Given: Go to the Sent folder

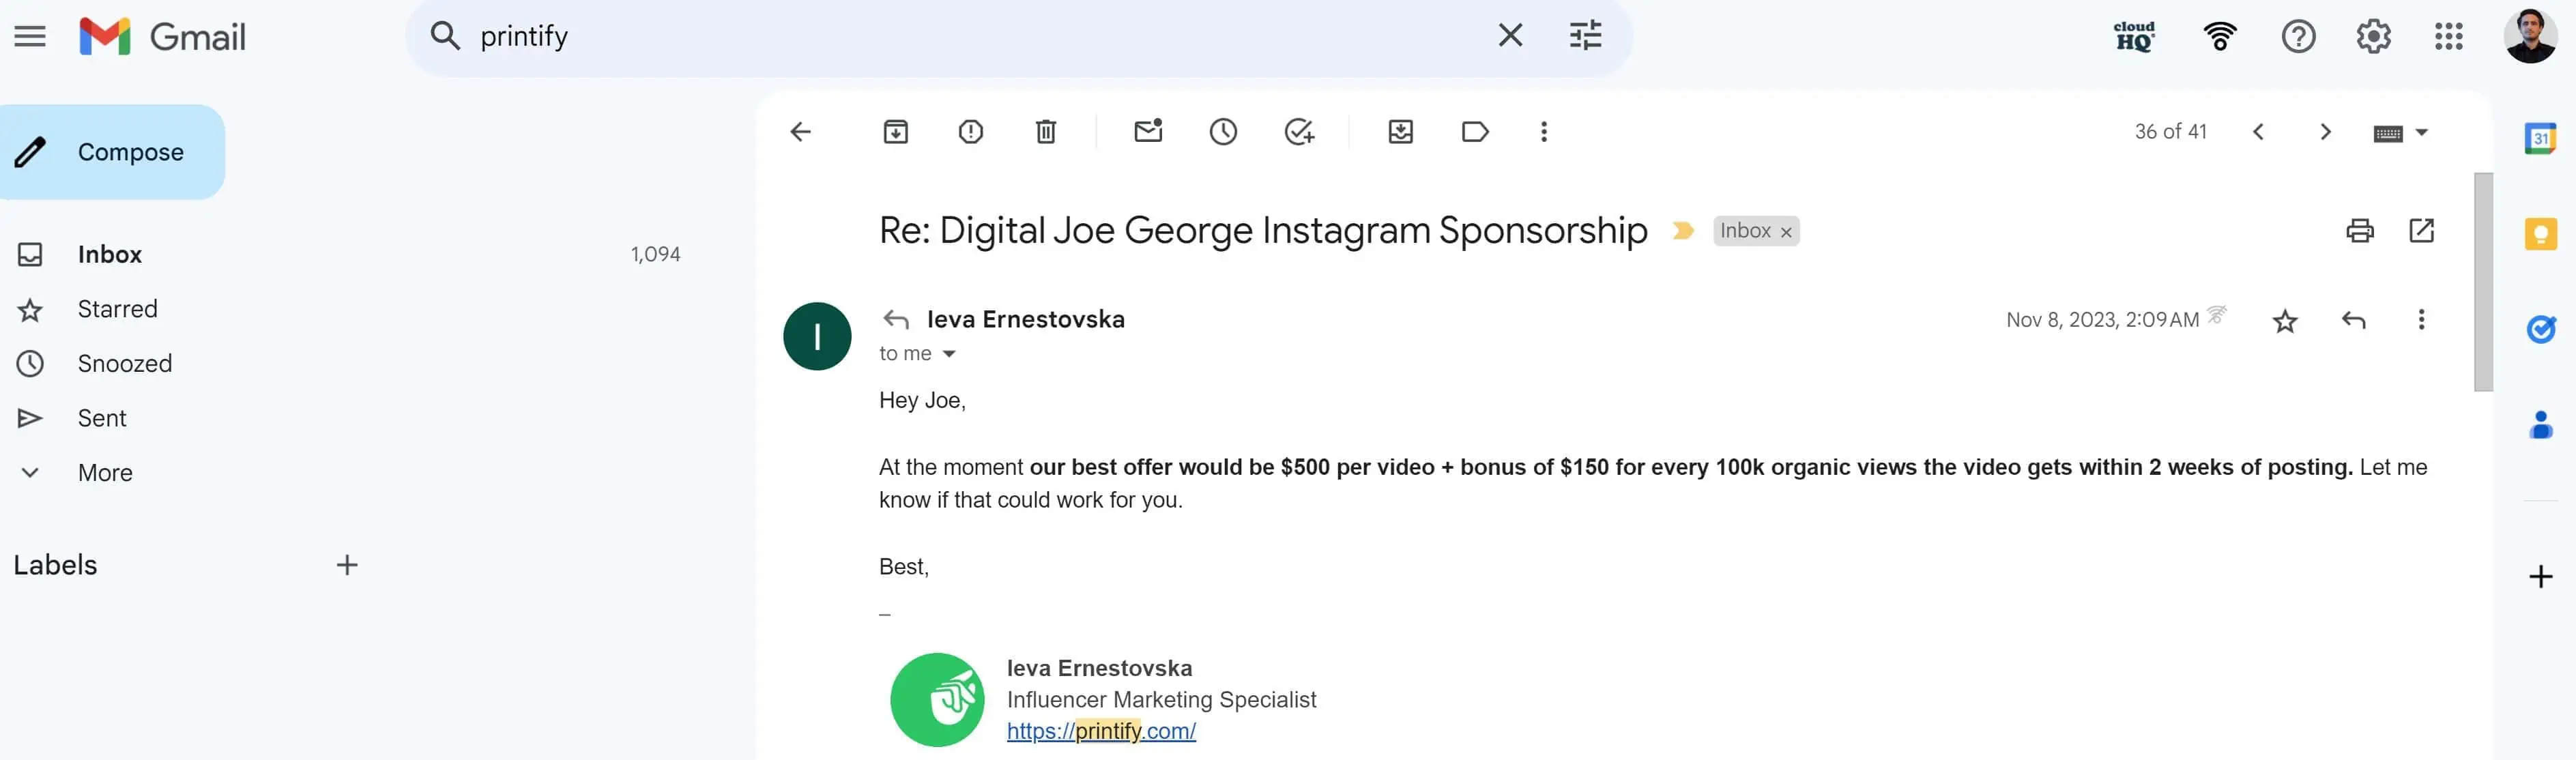Looking at the screenshot, I should click(102, 418).
